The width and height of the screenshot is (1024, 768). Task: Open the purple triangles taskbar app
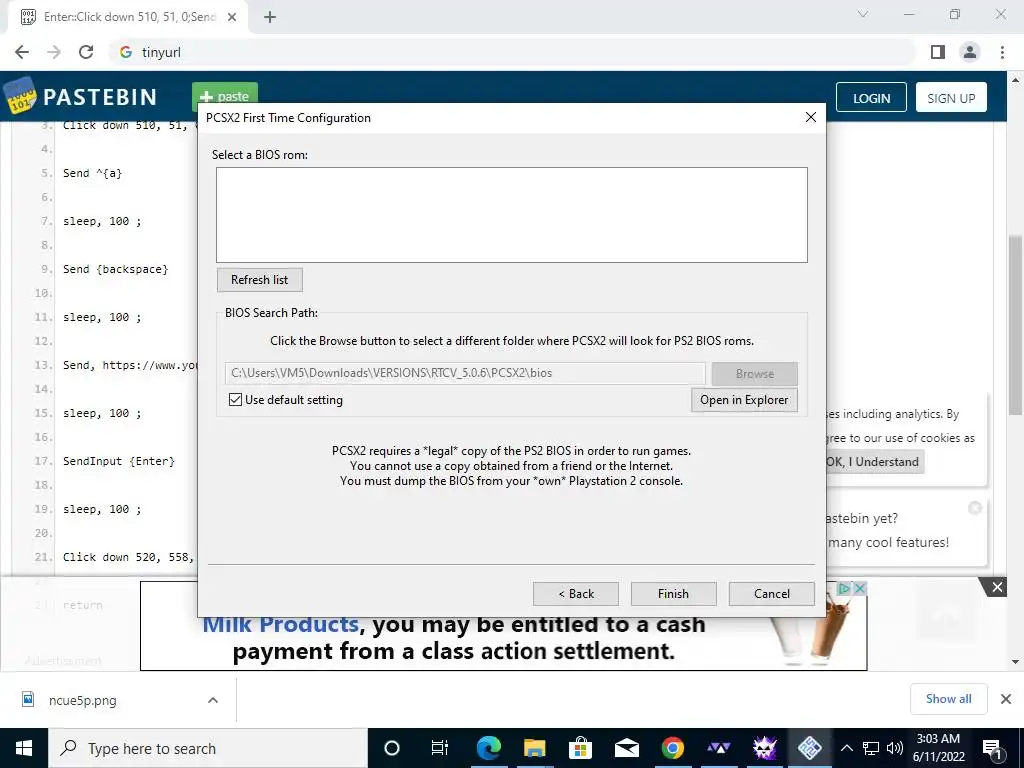(718, 748)
